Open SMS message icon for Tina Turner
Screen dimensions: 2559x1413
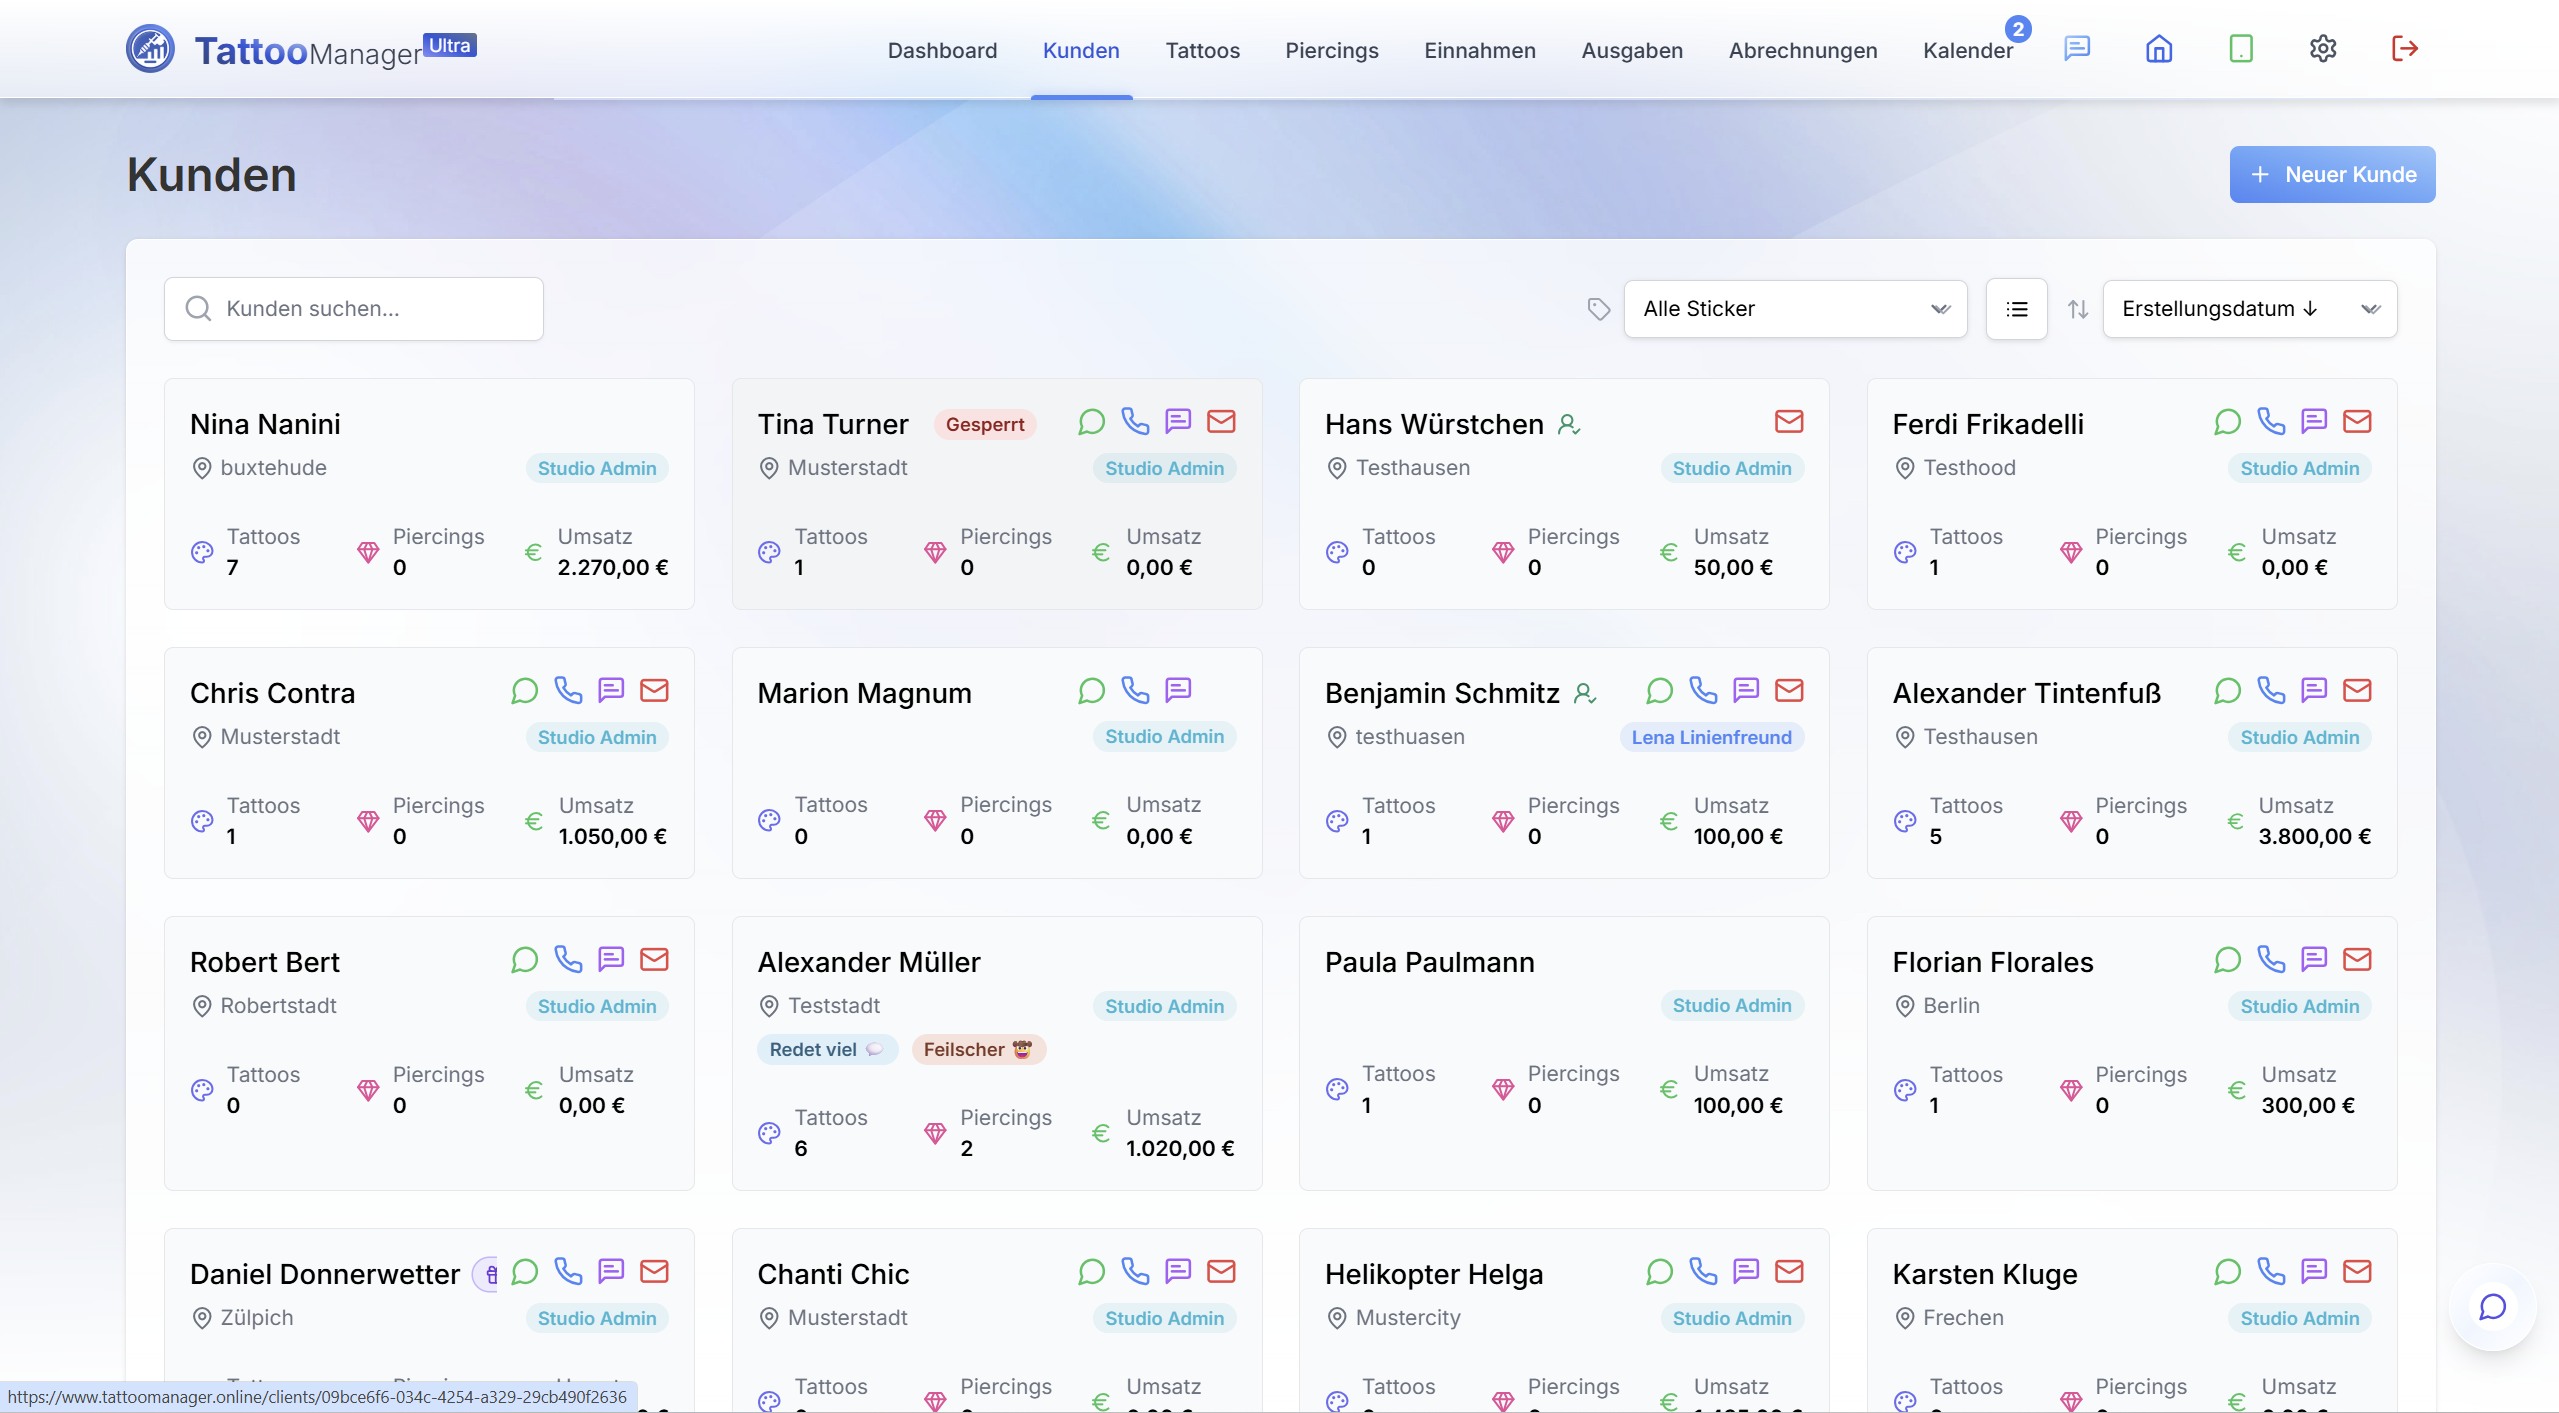[x=1178, y=421]
